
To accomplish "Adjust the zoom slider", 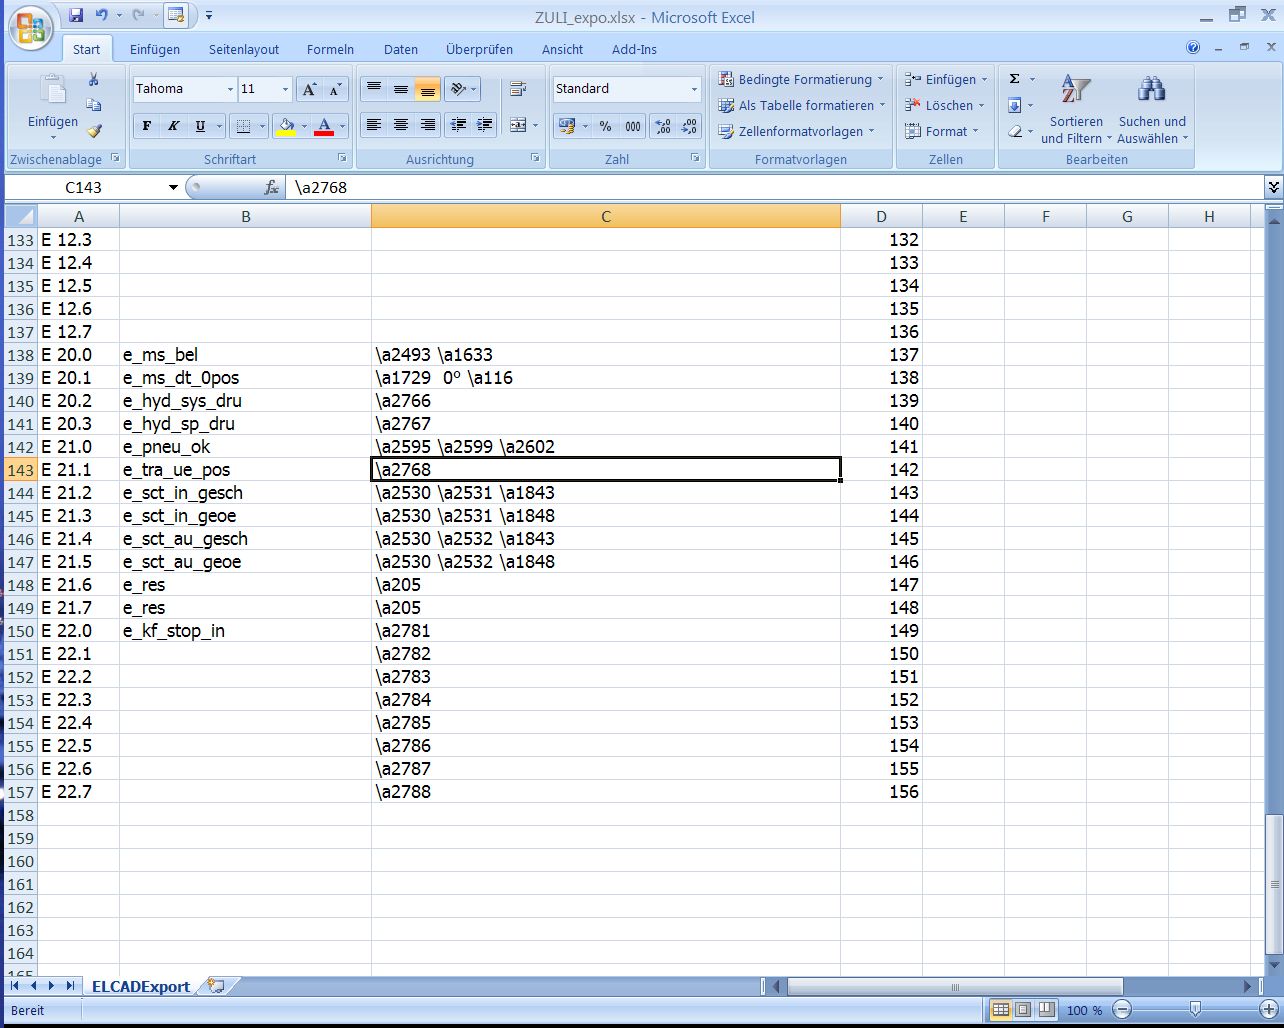I will 1196,1010.
